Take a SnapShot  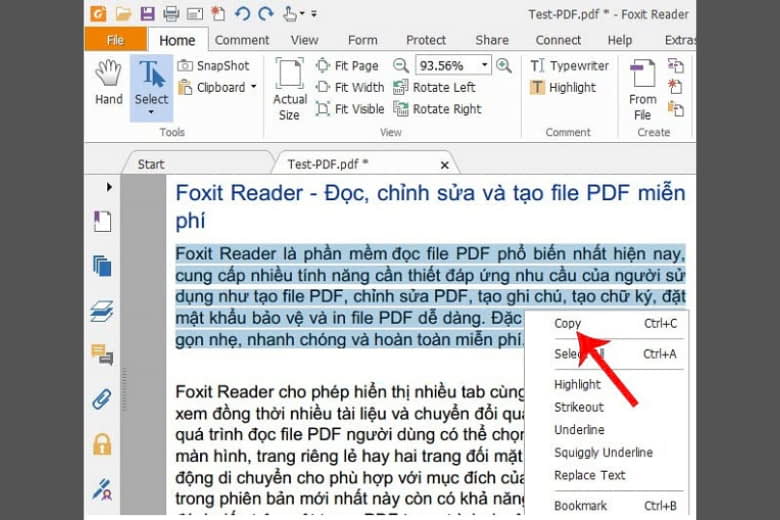tap(213, 66)
